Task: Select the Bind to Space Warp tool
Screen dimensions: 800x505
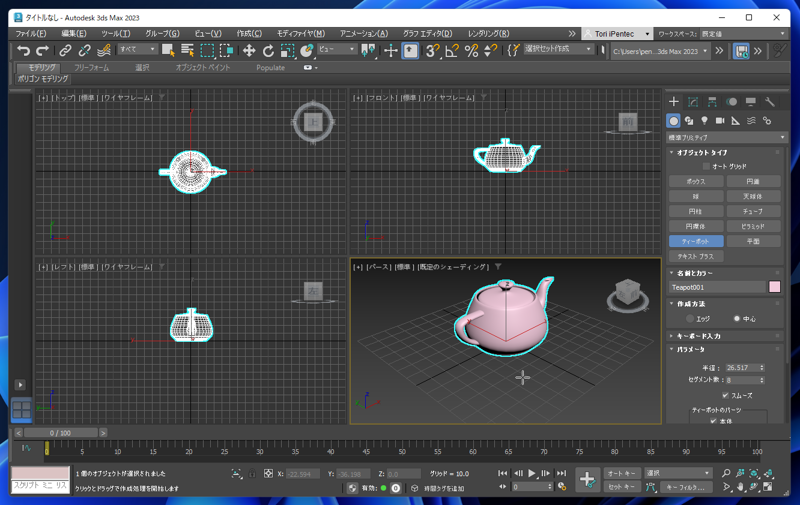Action: pyautogui.click(x=104, y=50)
